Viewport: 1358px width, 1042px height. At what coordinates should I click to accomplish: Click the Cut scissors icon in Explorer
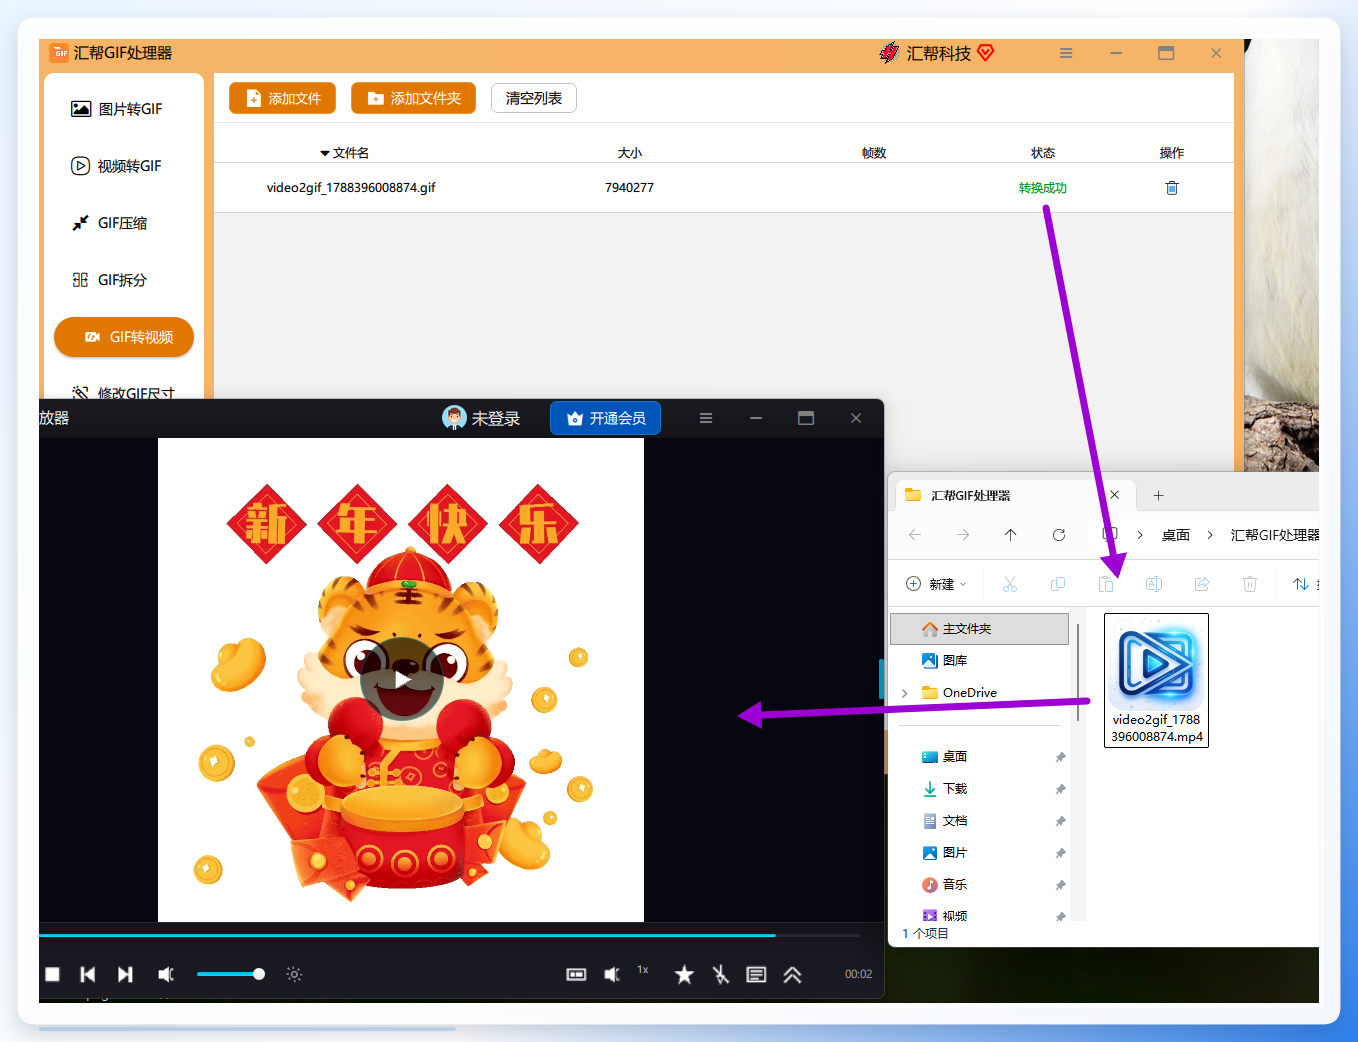[1010, 584]
